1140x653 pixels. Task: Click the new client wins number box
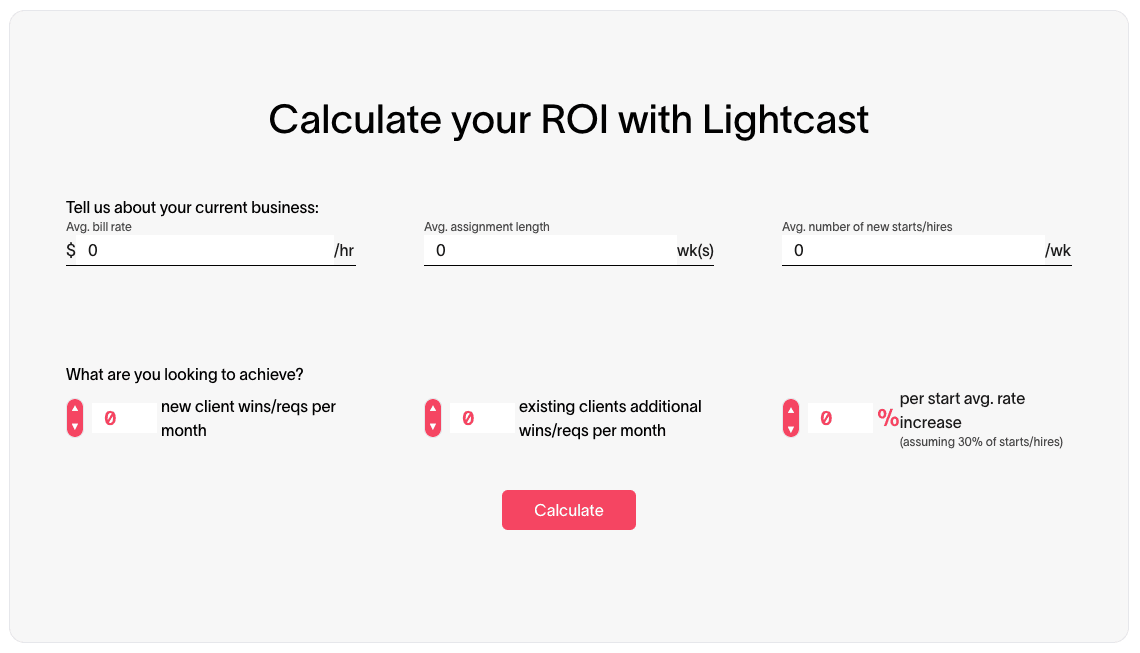pyautogui.click(x=124, y=418)
